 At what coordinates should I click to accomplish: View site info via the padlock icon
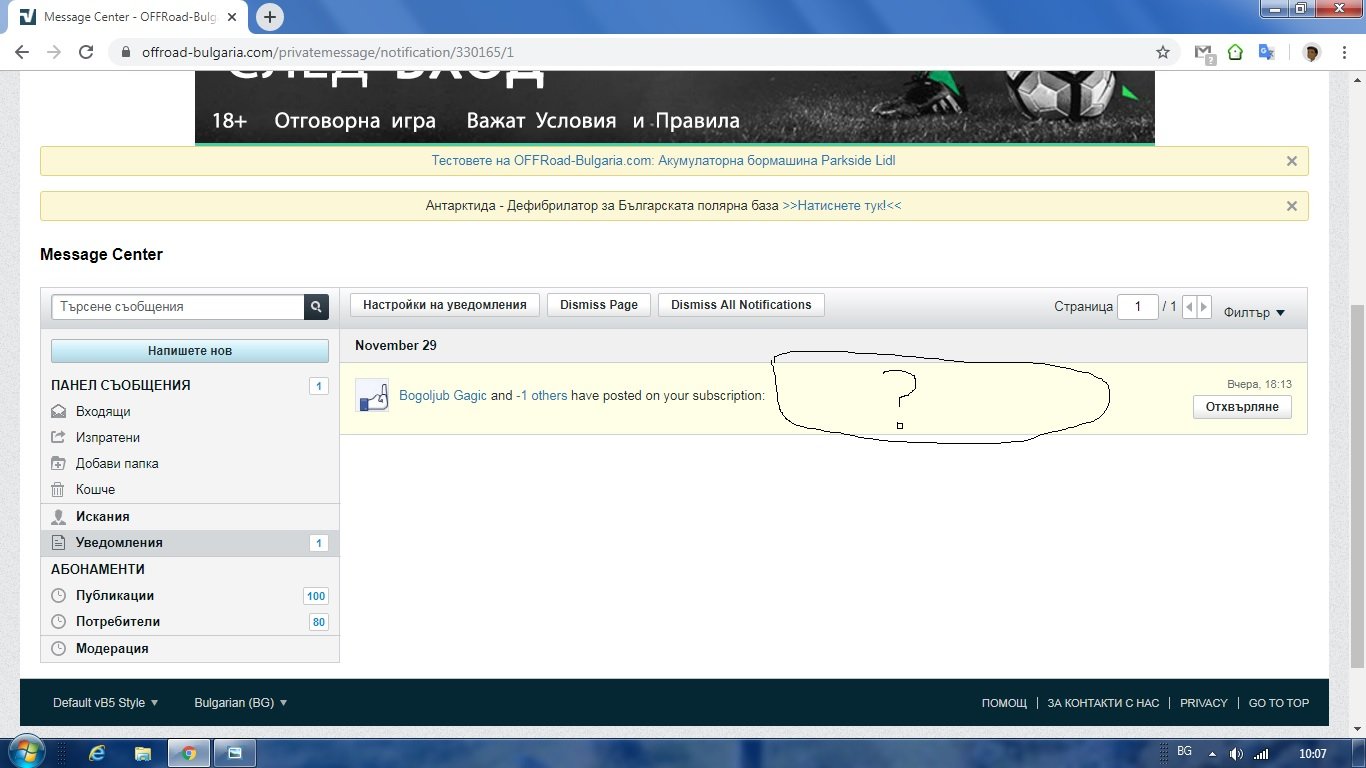(x=125, y=52)
